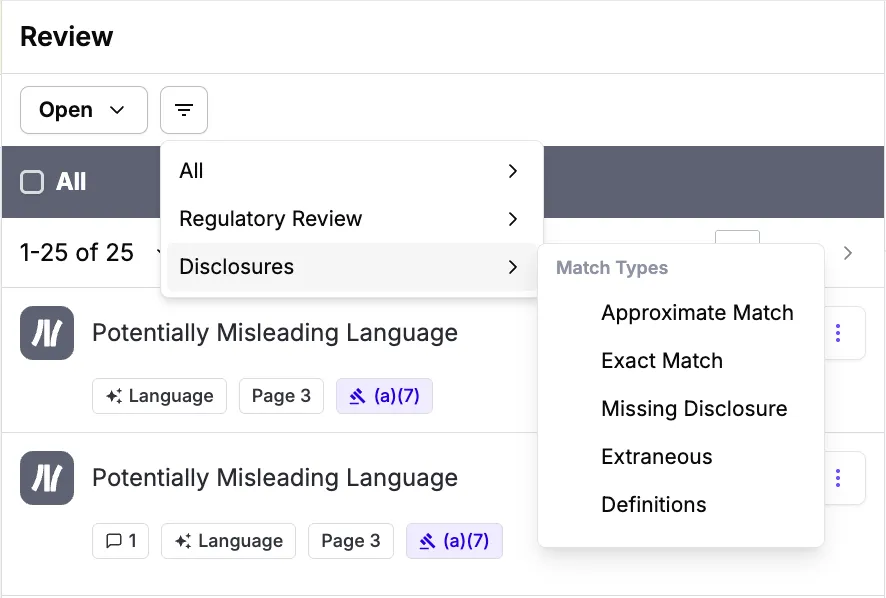Open the Open status dropdown

point(84,110)
